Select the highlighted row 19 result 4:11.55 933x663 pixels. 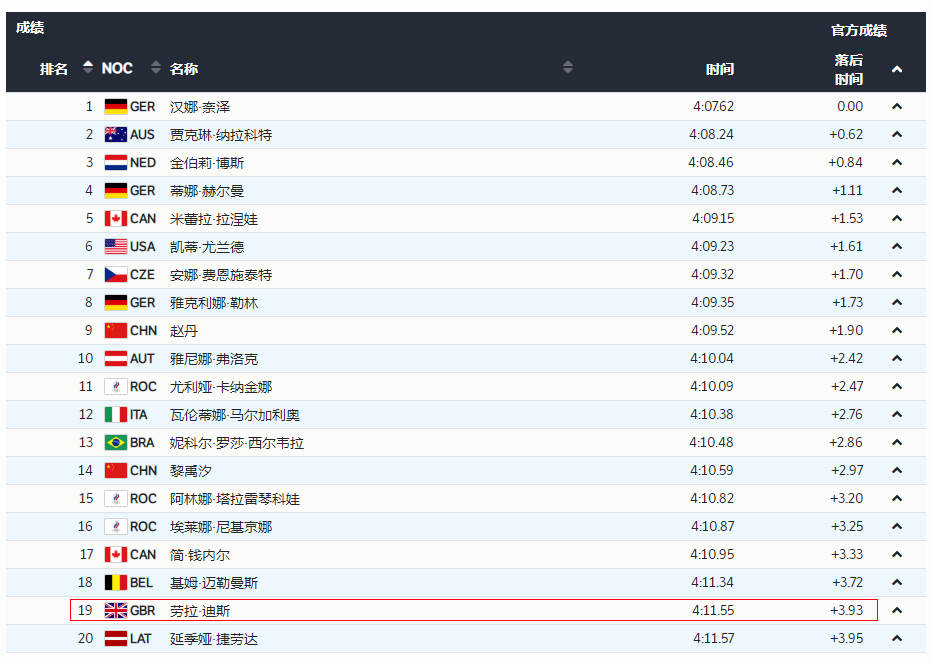click(712, 611)
